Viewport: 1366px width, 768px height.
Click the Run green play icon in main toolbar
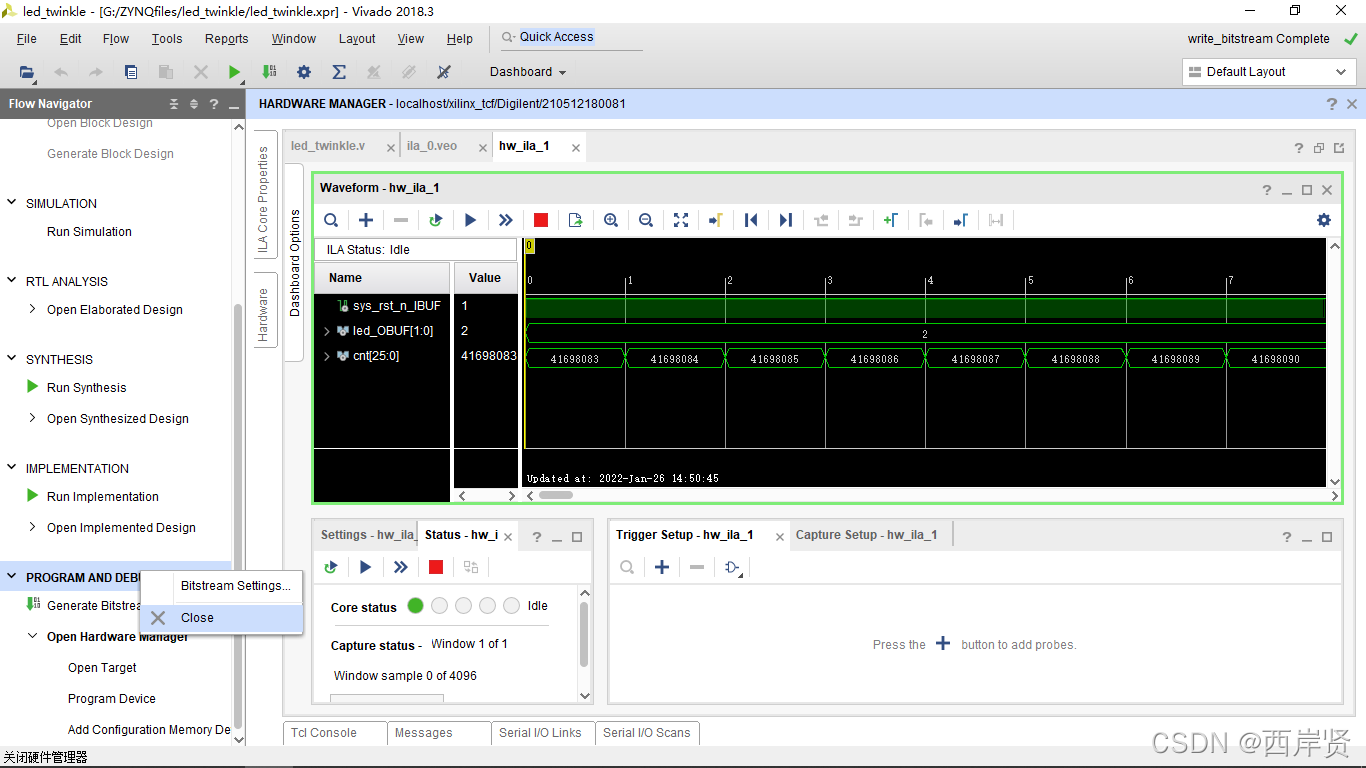coord(234,72)
